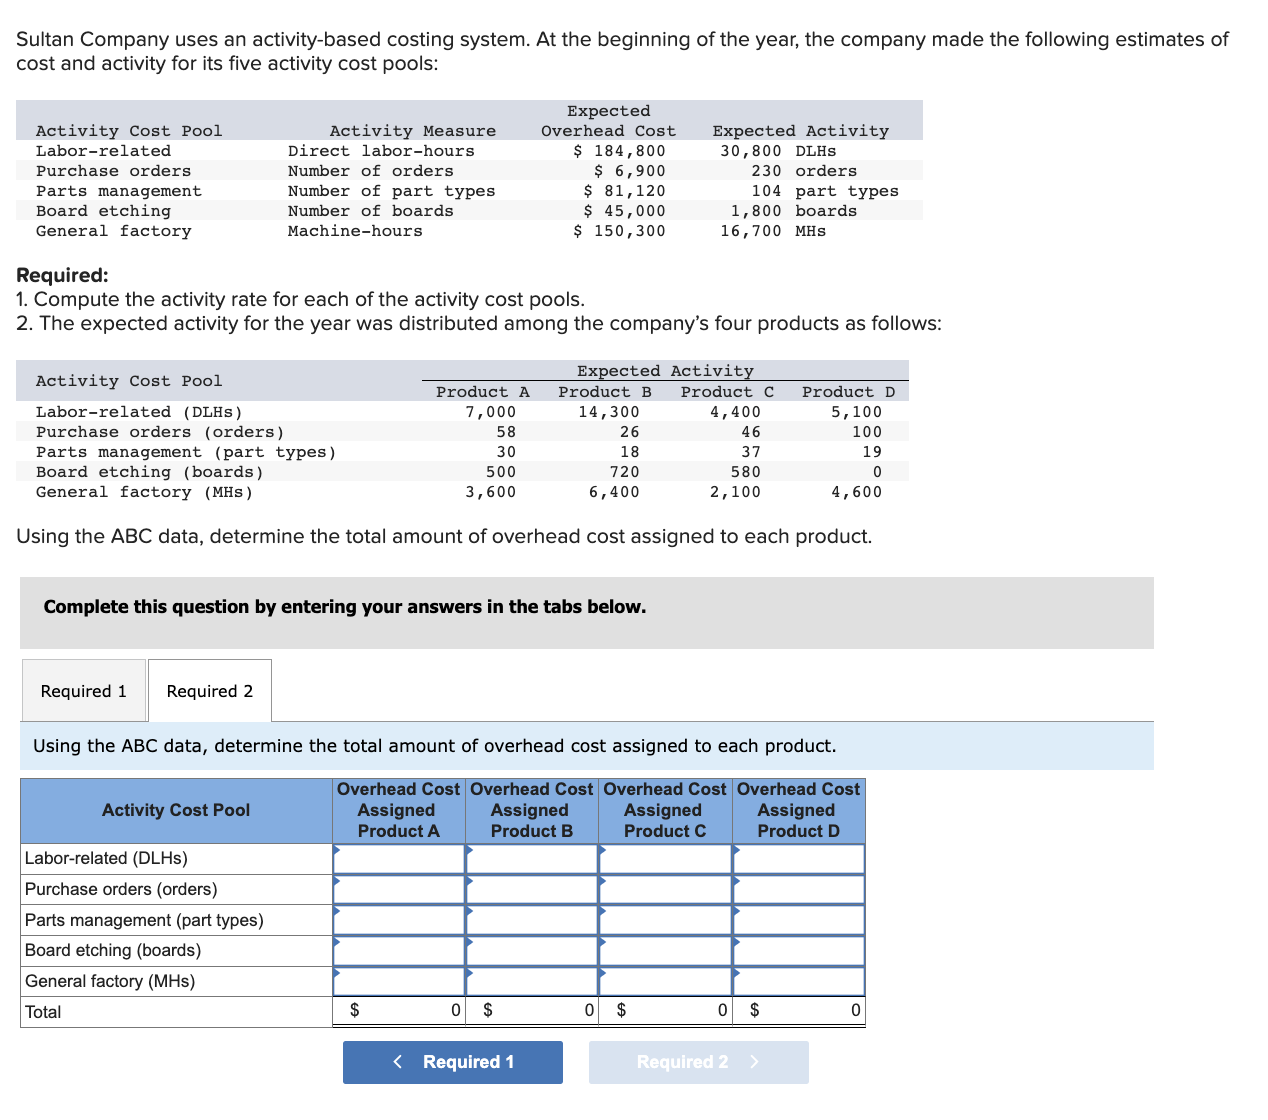This screenshot has height=1120, width=1268.
Task: Select Labor-related cost cell for Product B
Action: click(x=531, y=858)
